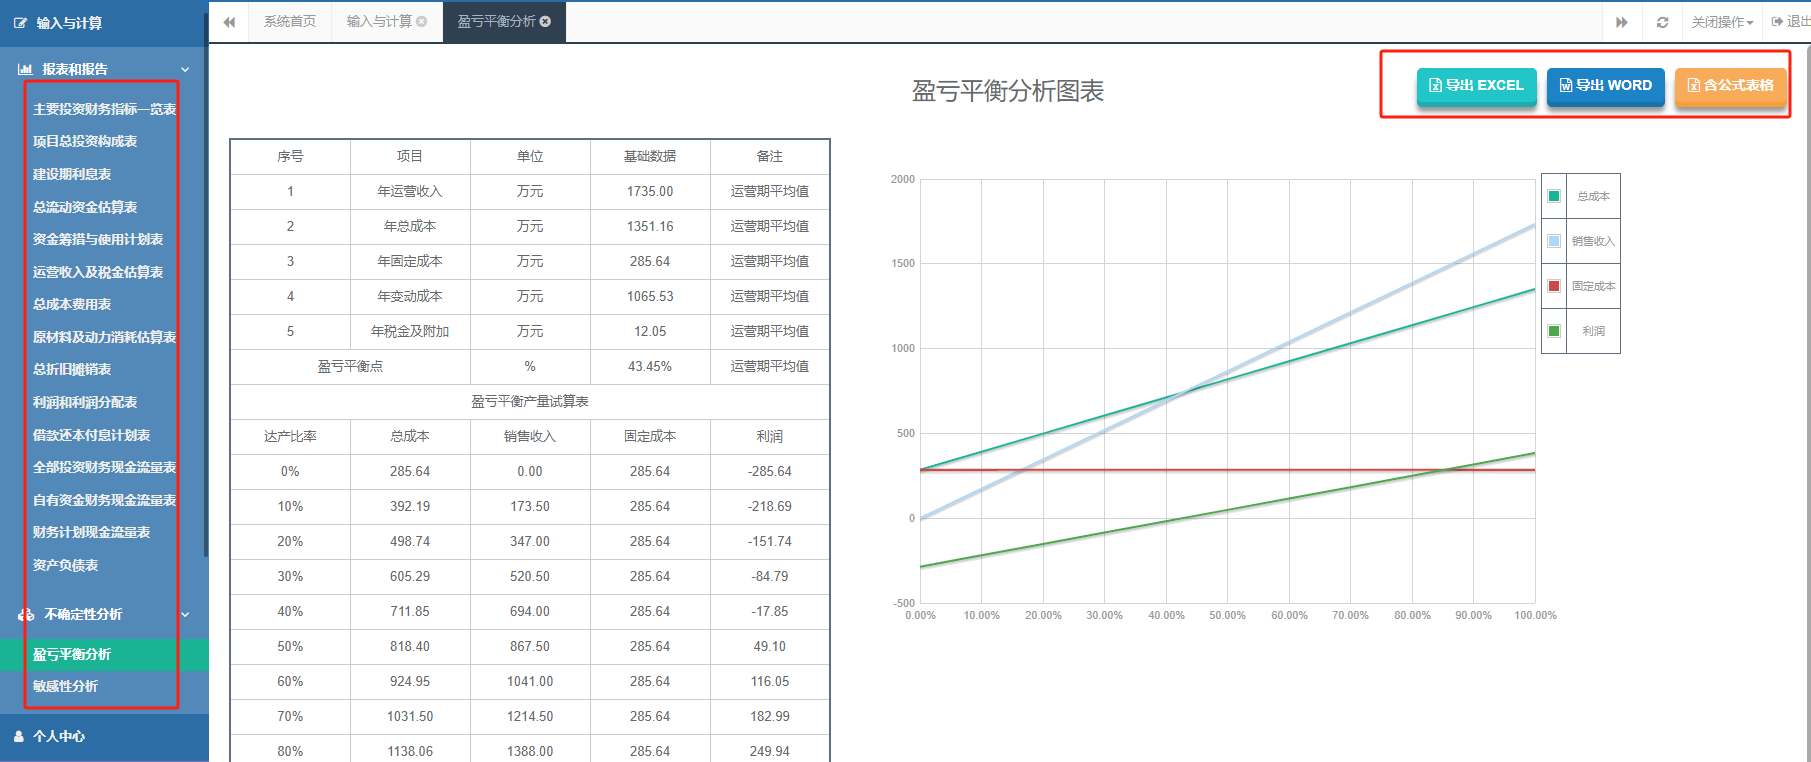
Task: Click the 年运营收入 table cell
Action: [410, 192]
